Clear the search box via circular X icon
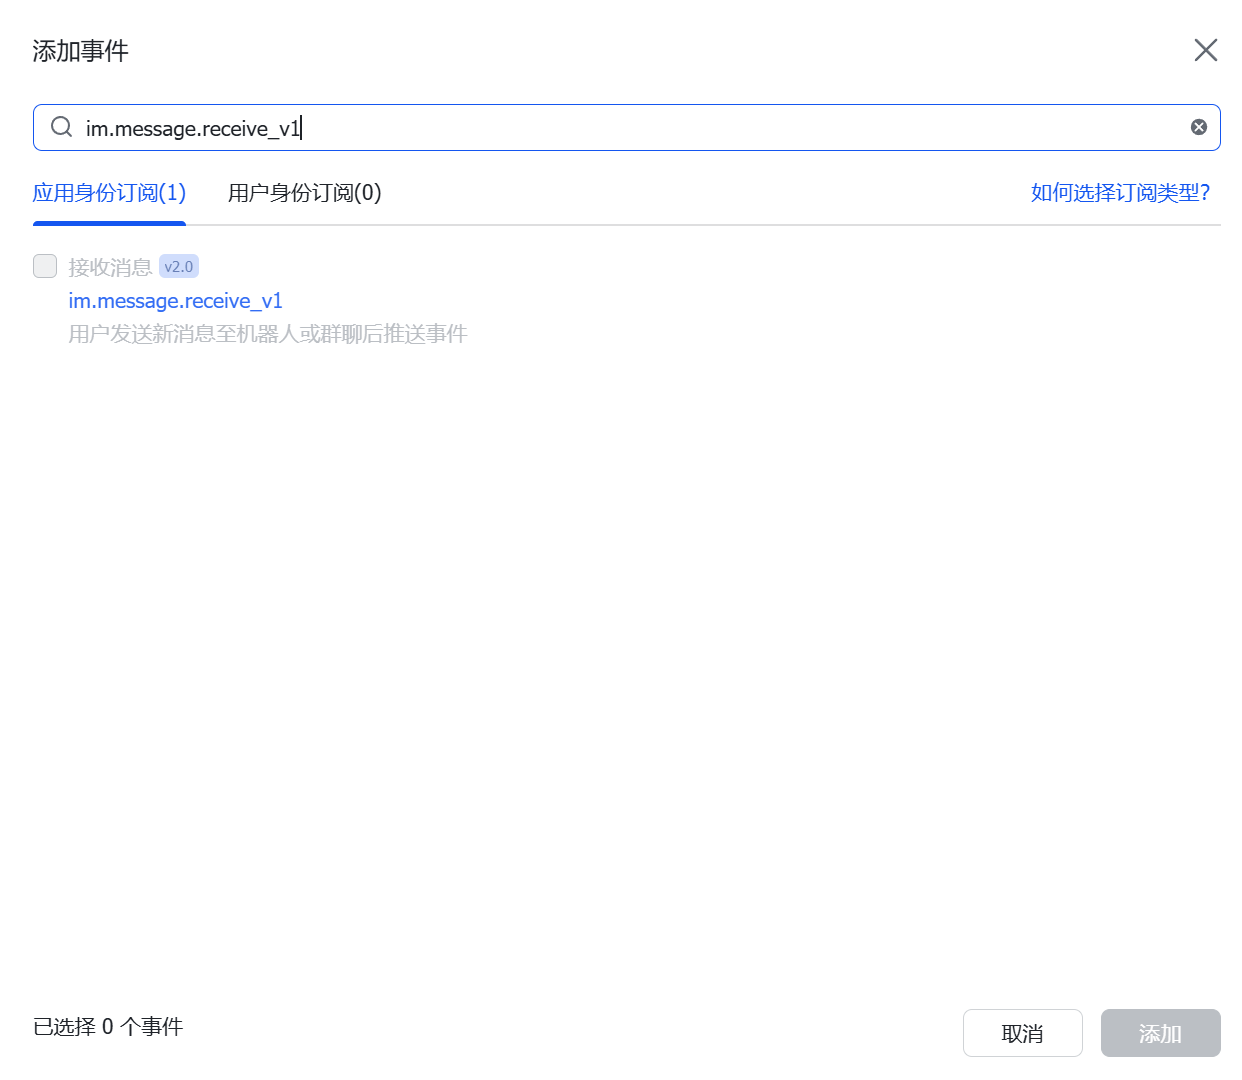 tap(1199, 126)
